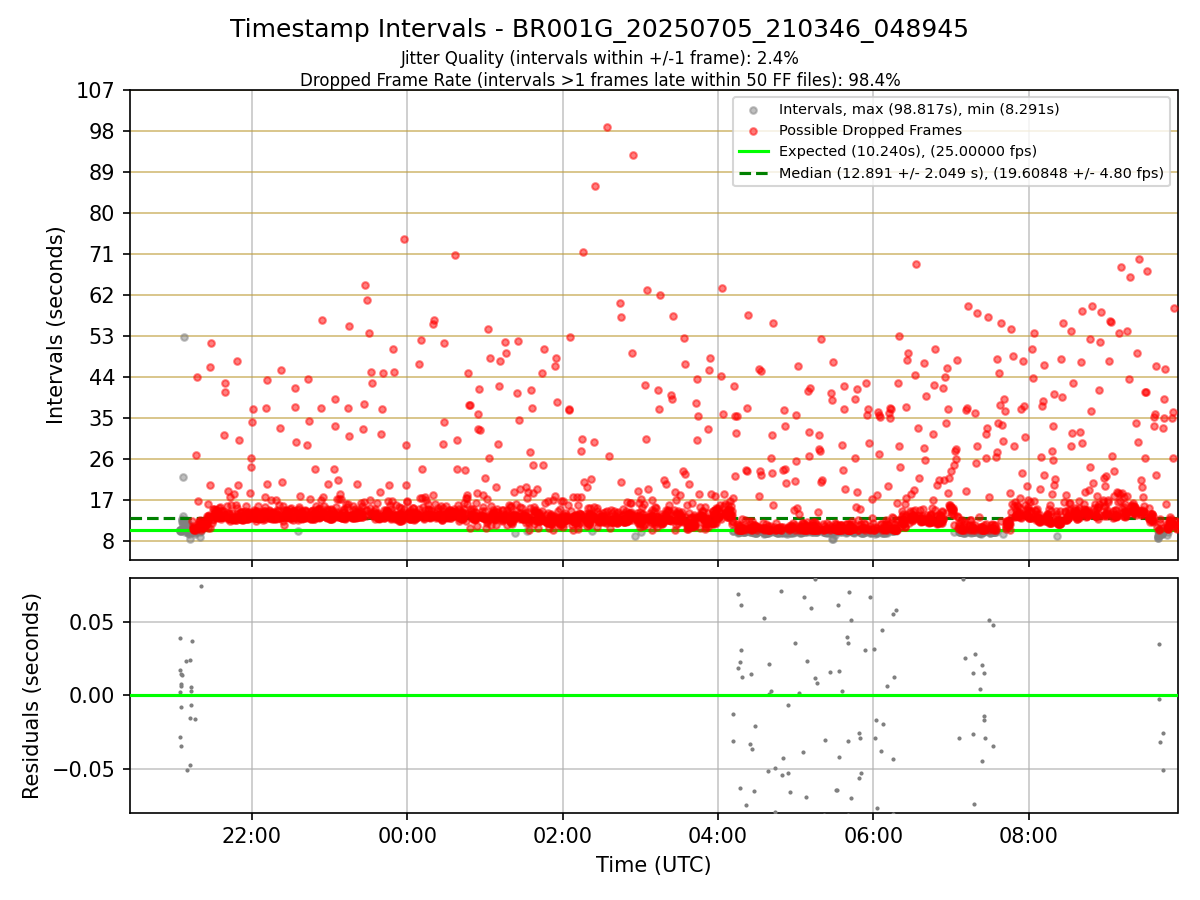Click the 'Time (UTC)' x-axis label
The image size is (1200, 900).
pos(654,865)
